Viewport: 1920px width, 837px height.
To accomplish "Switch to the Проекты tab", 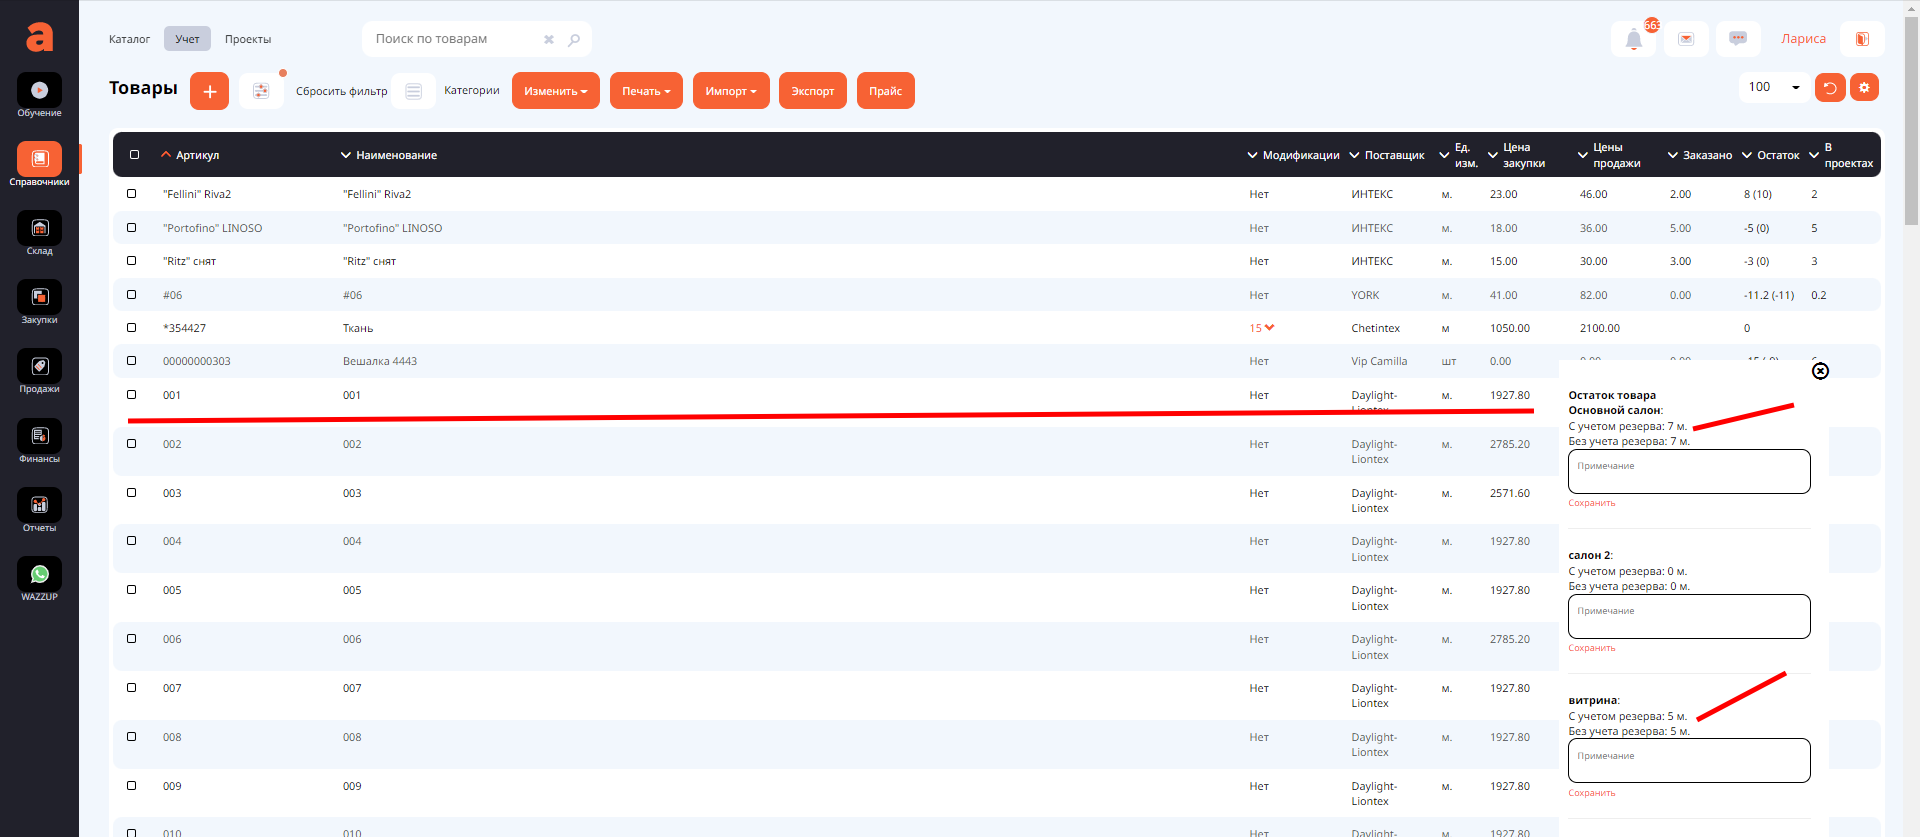I will pyautogui.click(x=248, y=40).
